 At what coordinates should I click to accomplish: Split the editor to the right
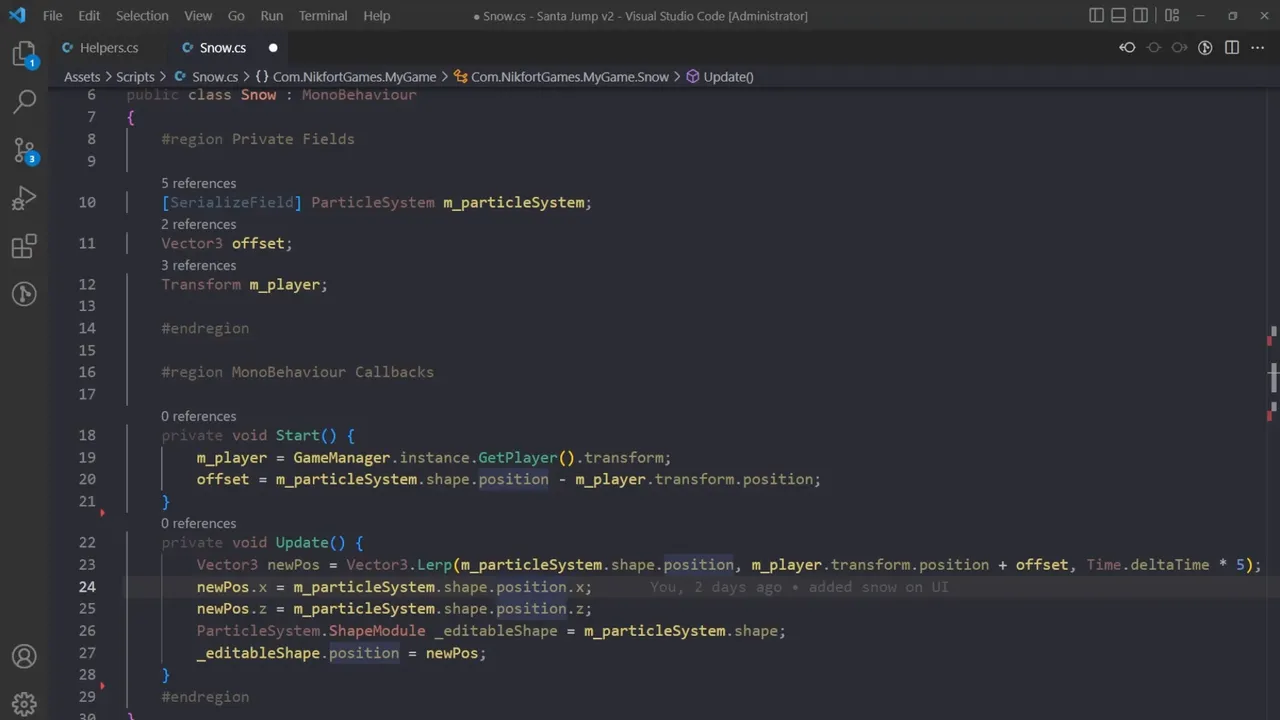pyautogui.click(x=1232, y=48)
